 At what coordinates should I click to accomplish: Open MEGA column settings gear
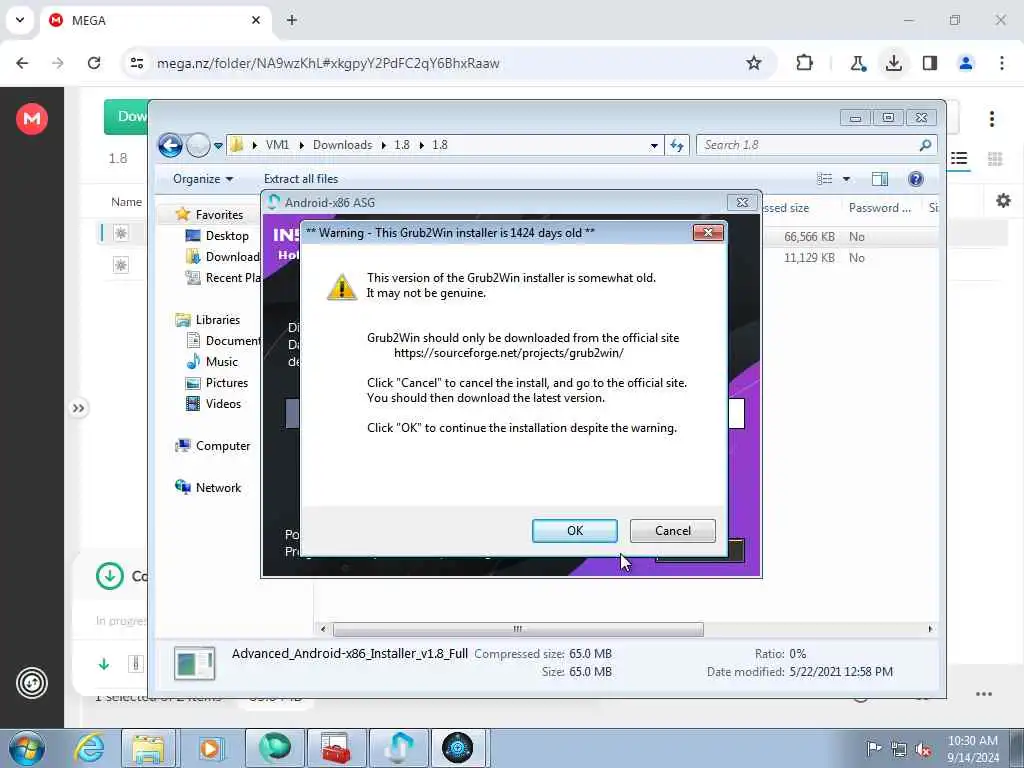click(x=1003, y=201)
